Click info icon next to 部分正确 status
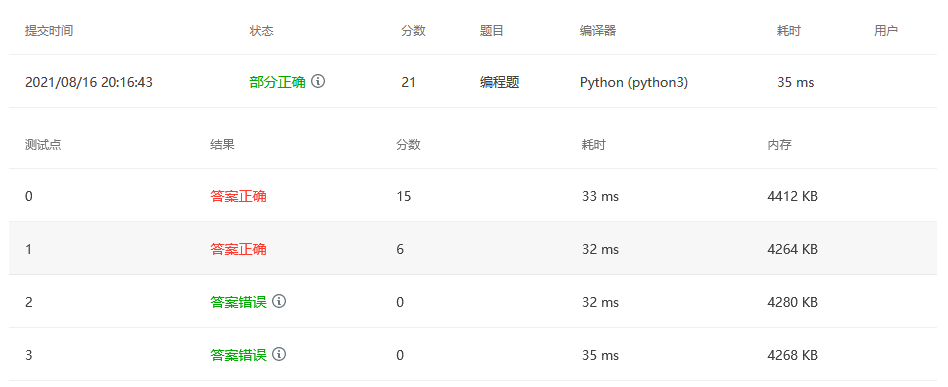Viewport: 948px width, 387px height. [x=318, y=82]
